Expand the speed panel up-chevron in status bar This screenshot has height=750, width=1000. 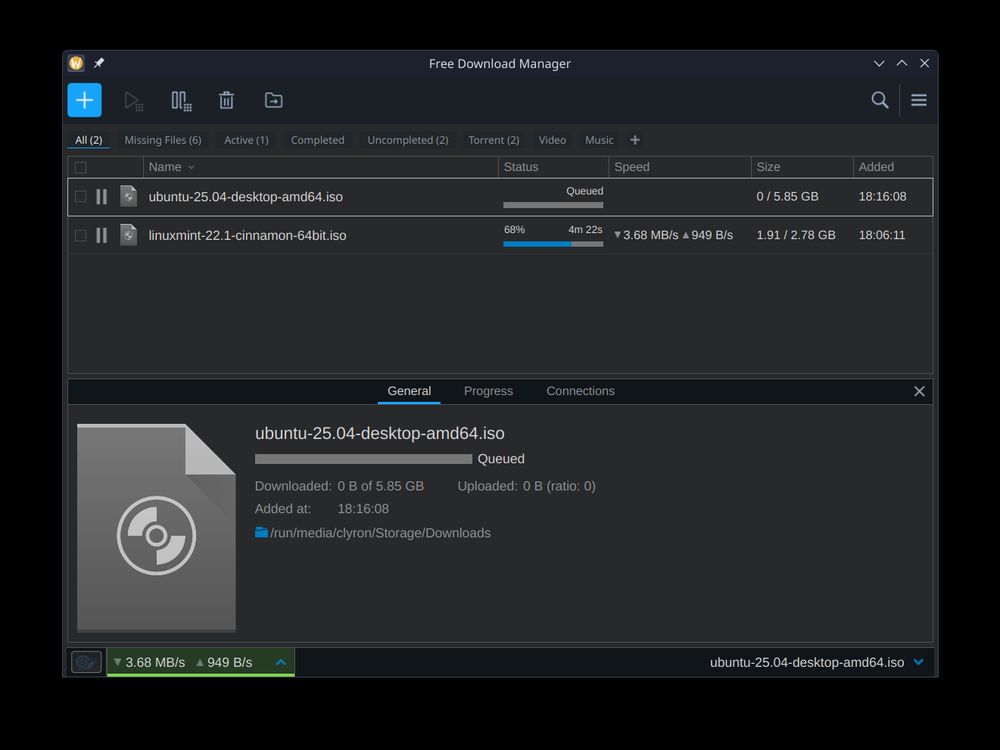(x=281, y=662)
